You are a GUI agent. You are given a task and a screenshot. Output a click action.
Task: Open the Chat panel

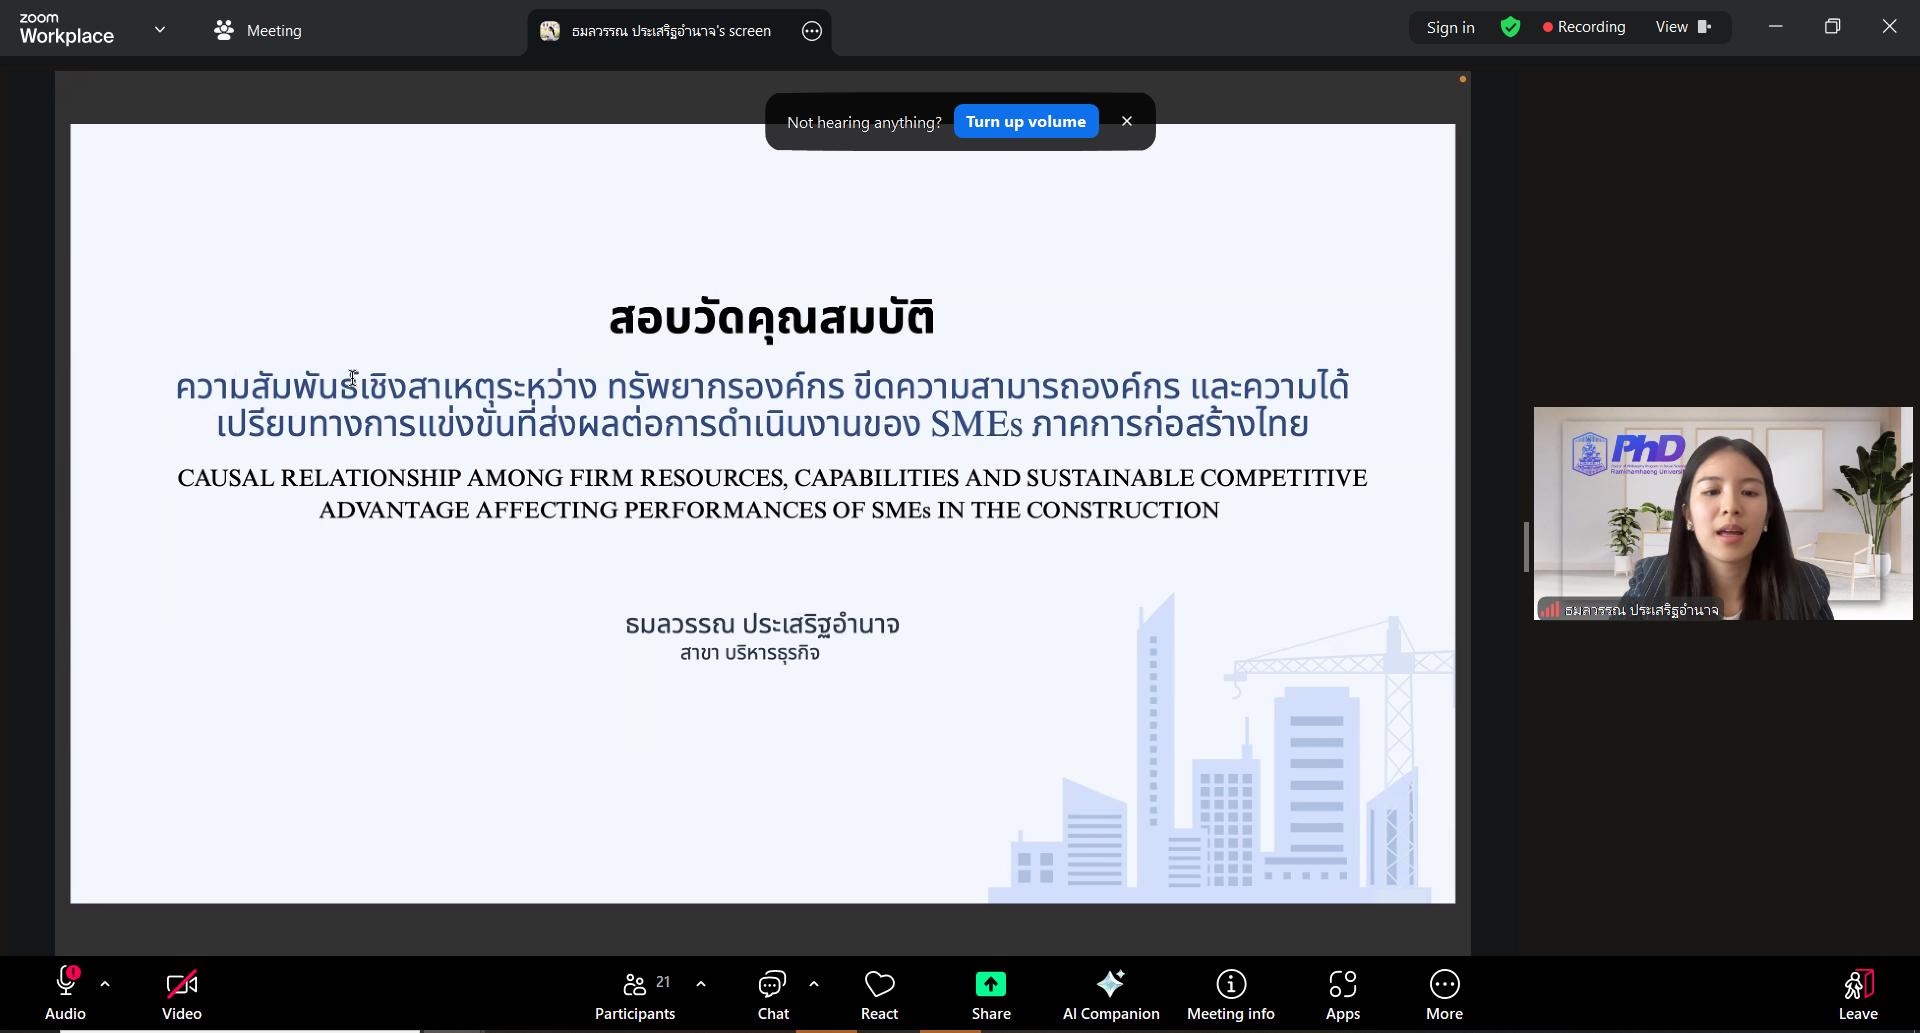click(x=773, y=995)
